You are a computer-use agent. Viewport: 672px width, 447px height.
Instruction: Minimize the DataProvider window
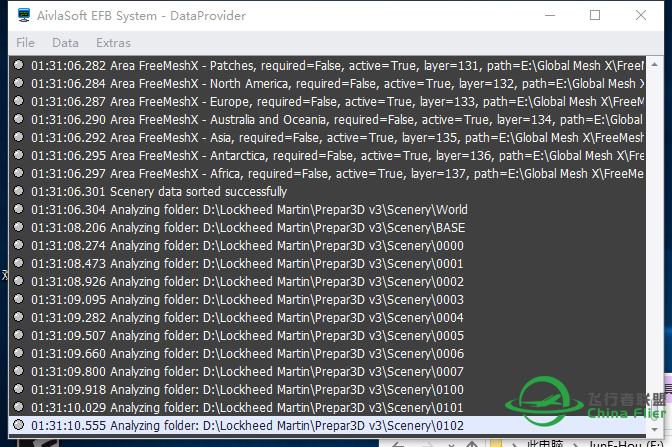coord(550,15)
